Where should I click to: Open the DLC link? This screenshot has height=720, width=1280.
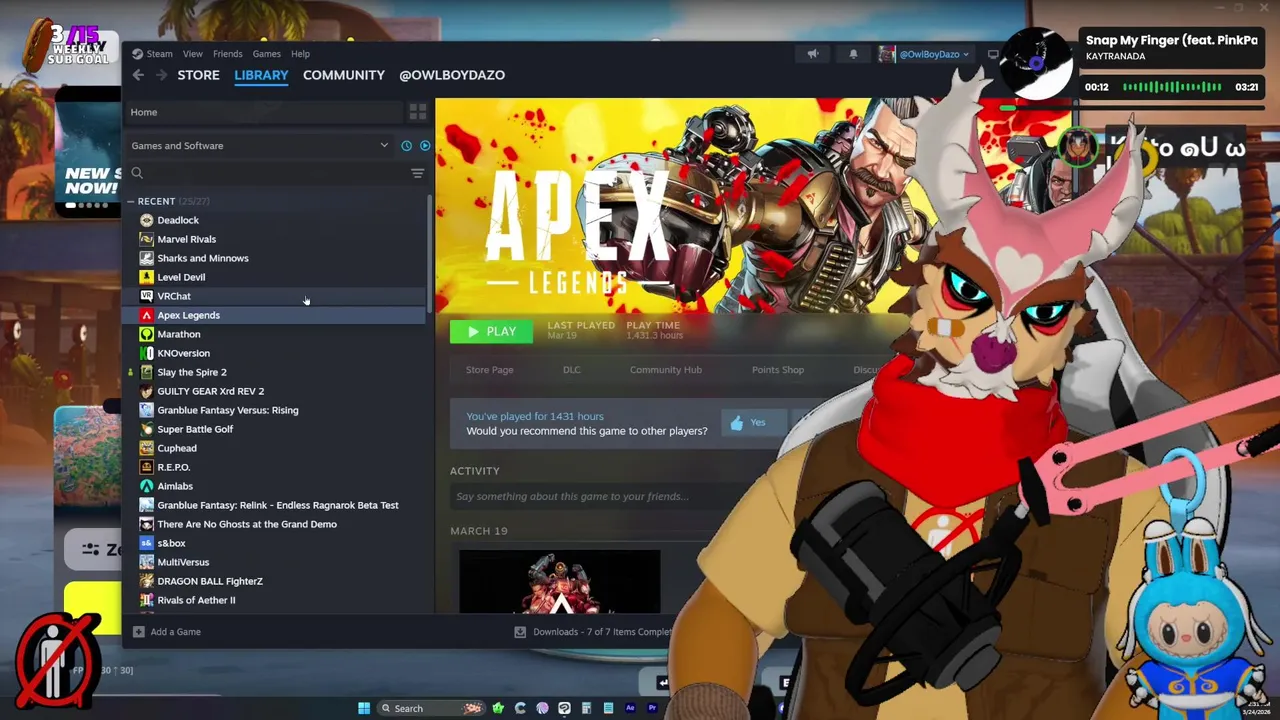tap(571, 370)
